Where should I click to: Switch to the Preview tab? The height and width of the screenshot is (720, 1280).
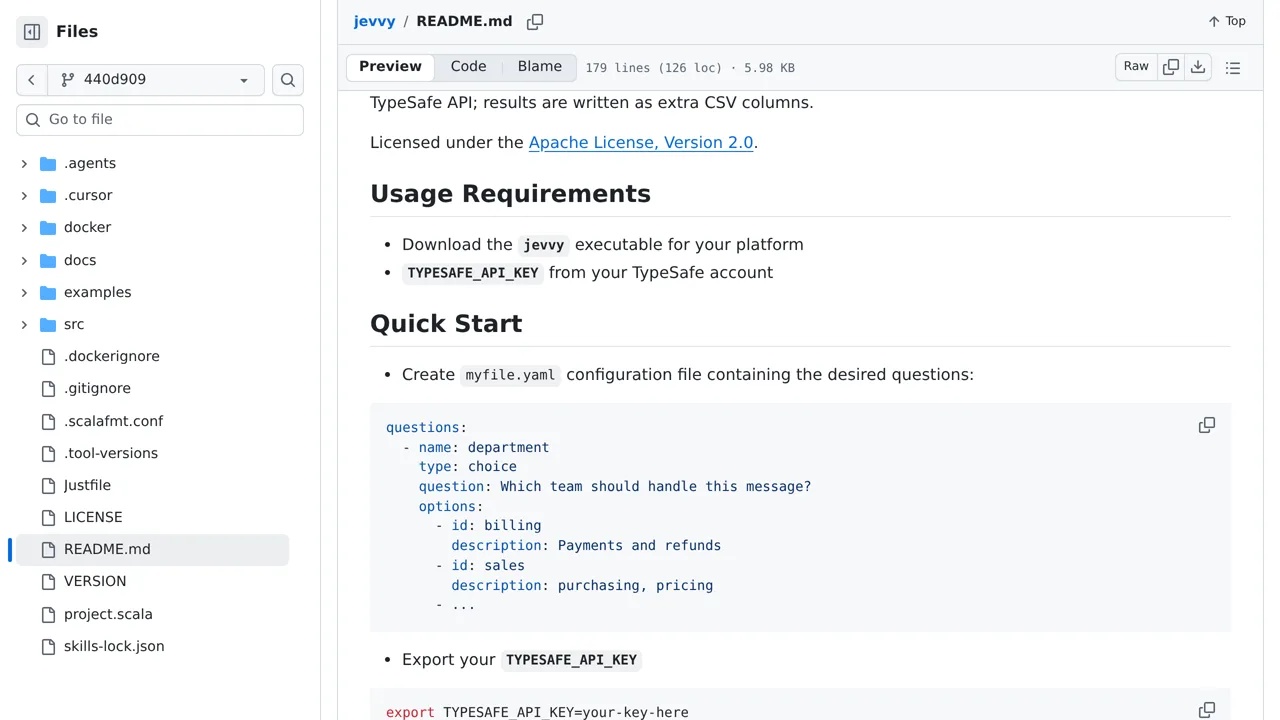pyautogui.click(x=390, y=67)
